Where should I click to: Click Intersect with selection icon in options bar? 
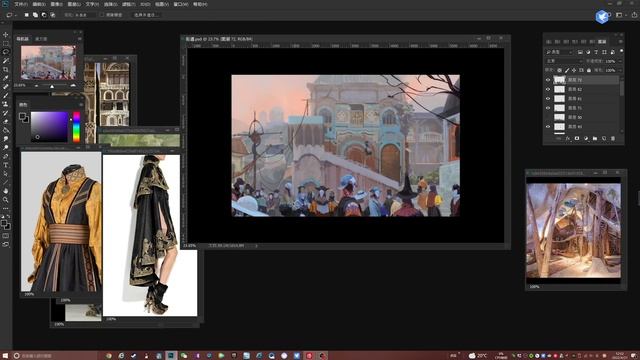(53, 15)
